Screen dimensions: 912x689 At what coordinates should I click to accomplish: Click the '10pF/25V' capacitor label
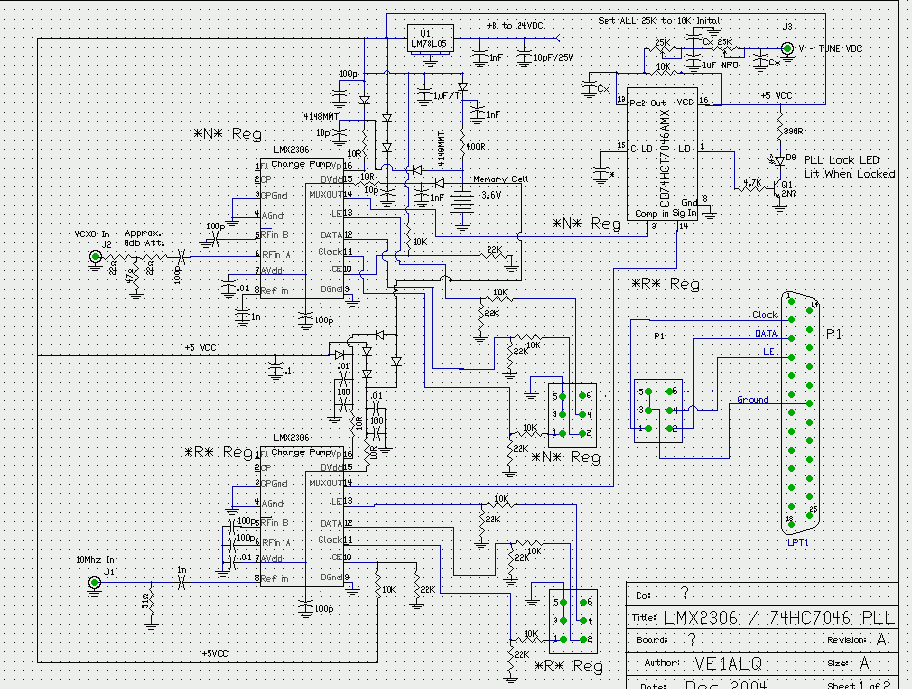[553, 58]
